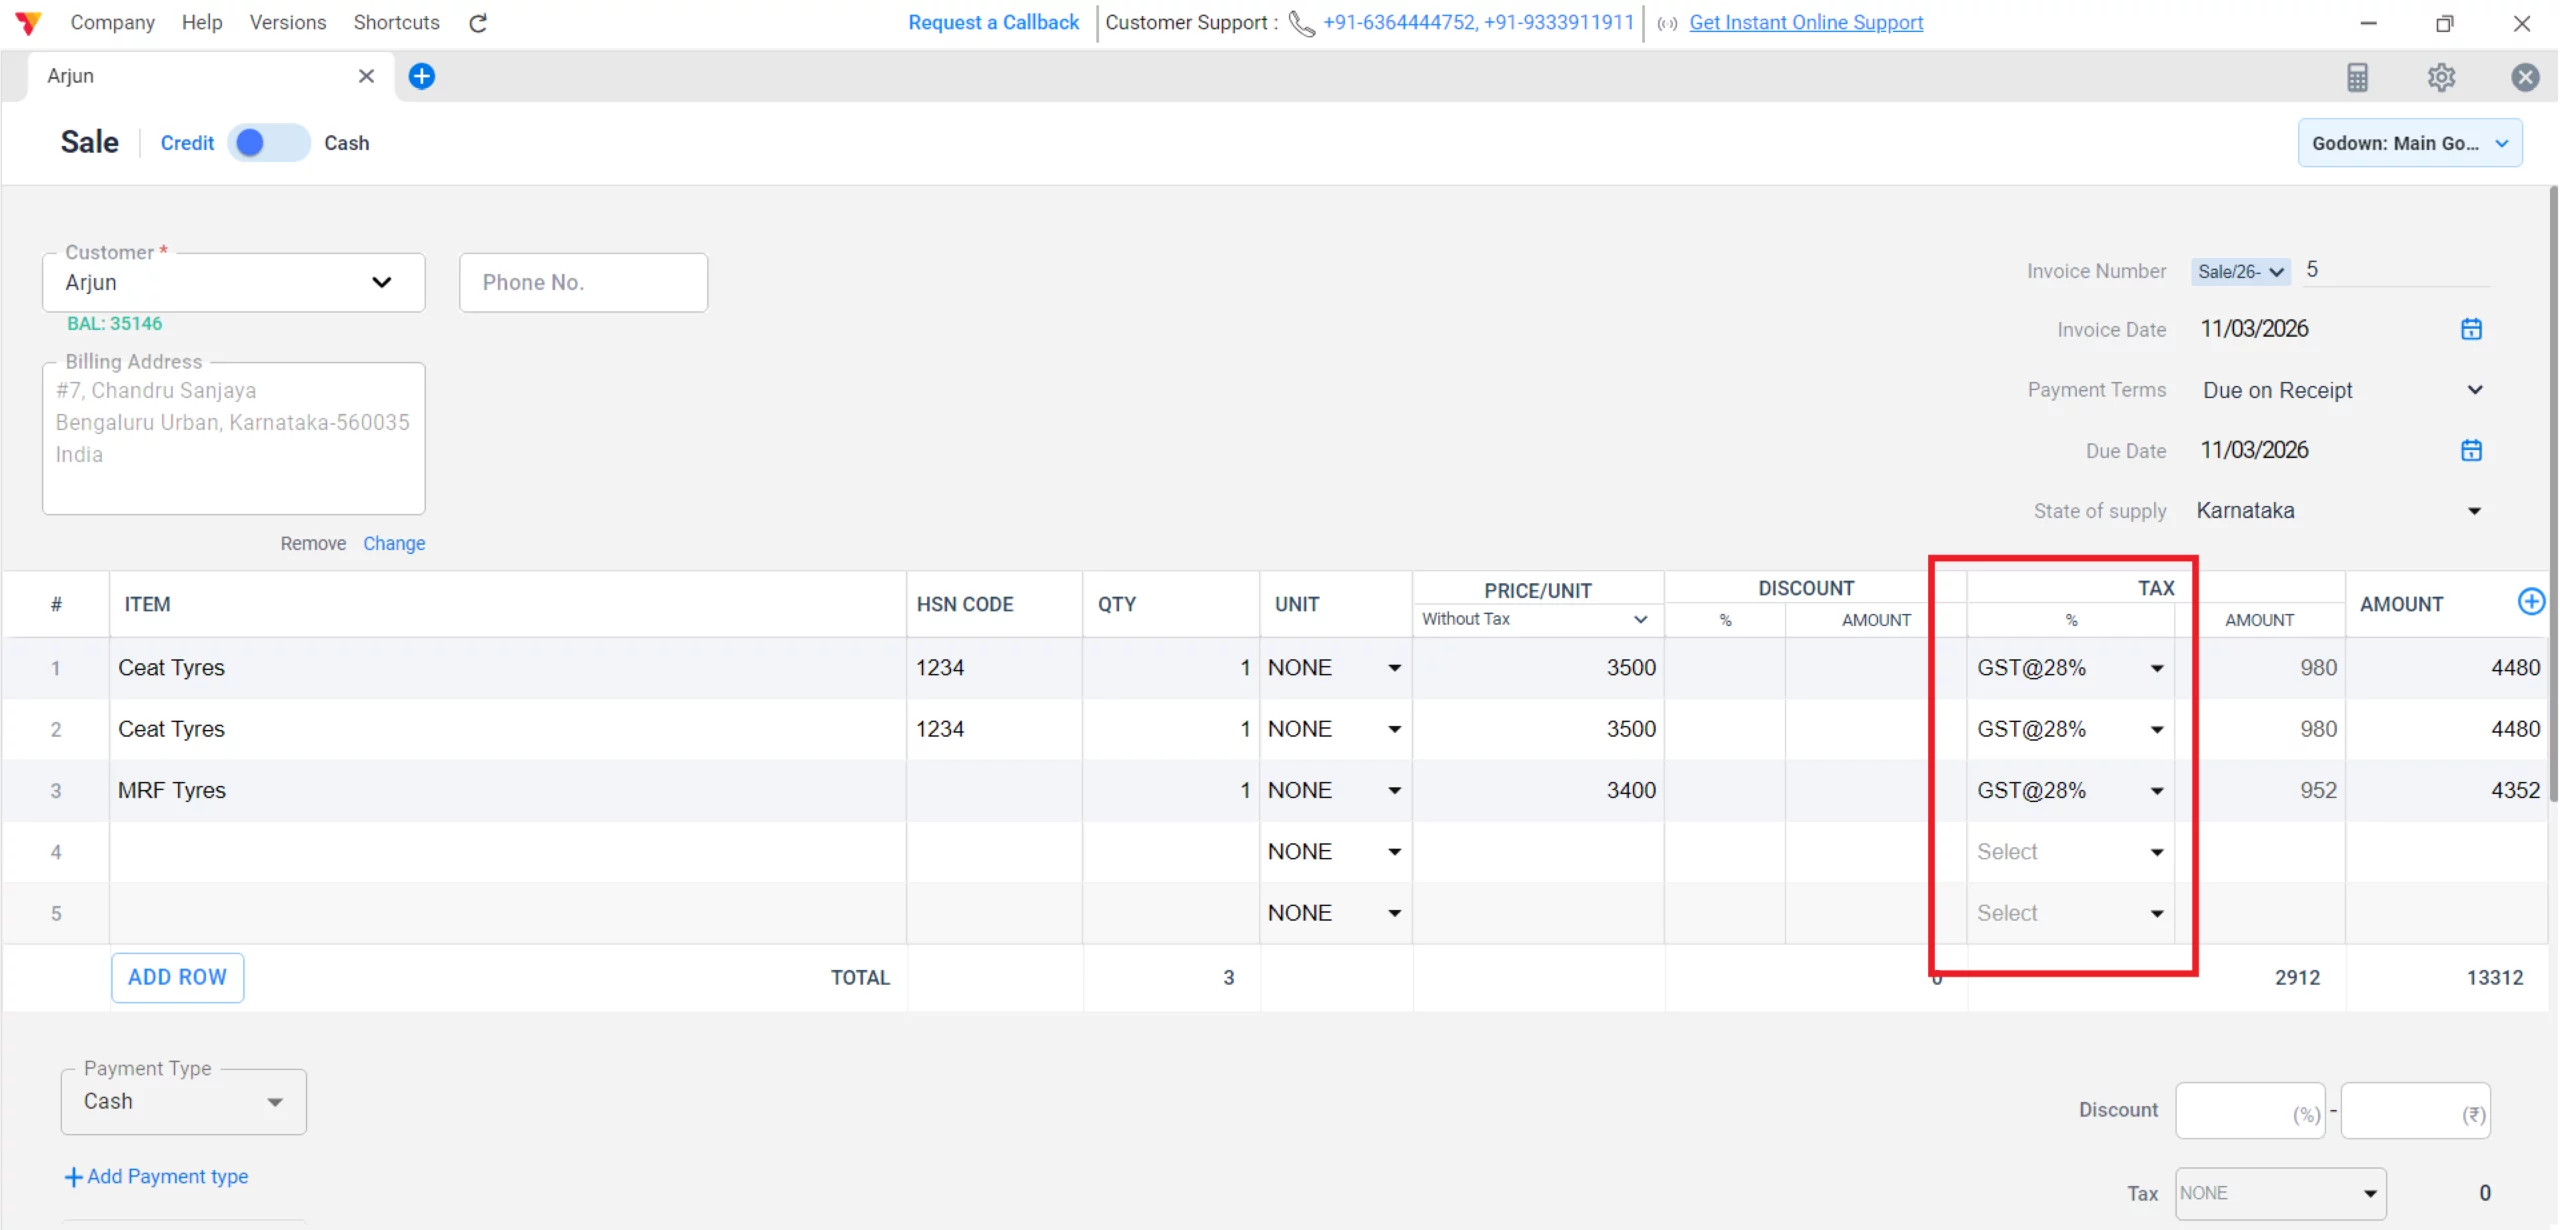The image size is (2560, 1230).
Task: Open the Versions menu
Action: pos(287,22)
